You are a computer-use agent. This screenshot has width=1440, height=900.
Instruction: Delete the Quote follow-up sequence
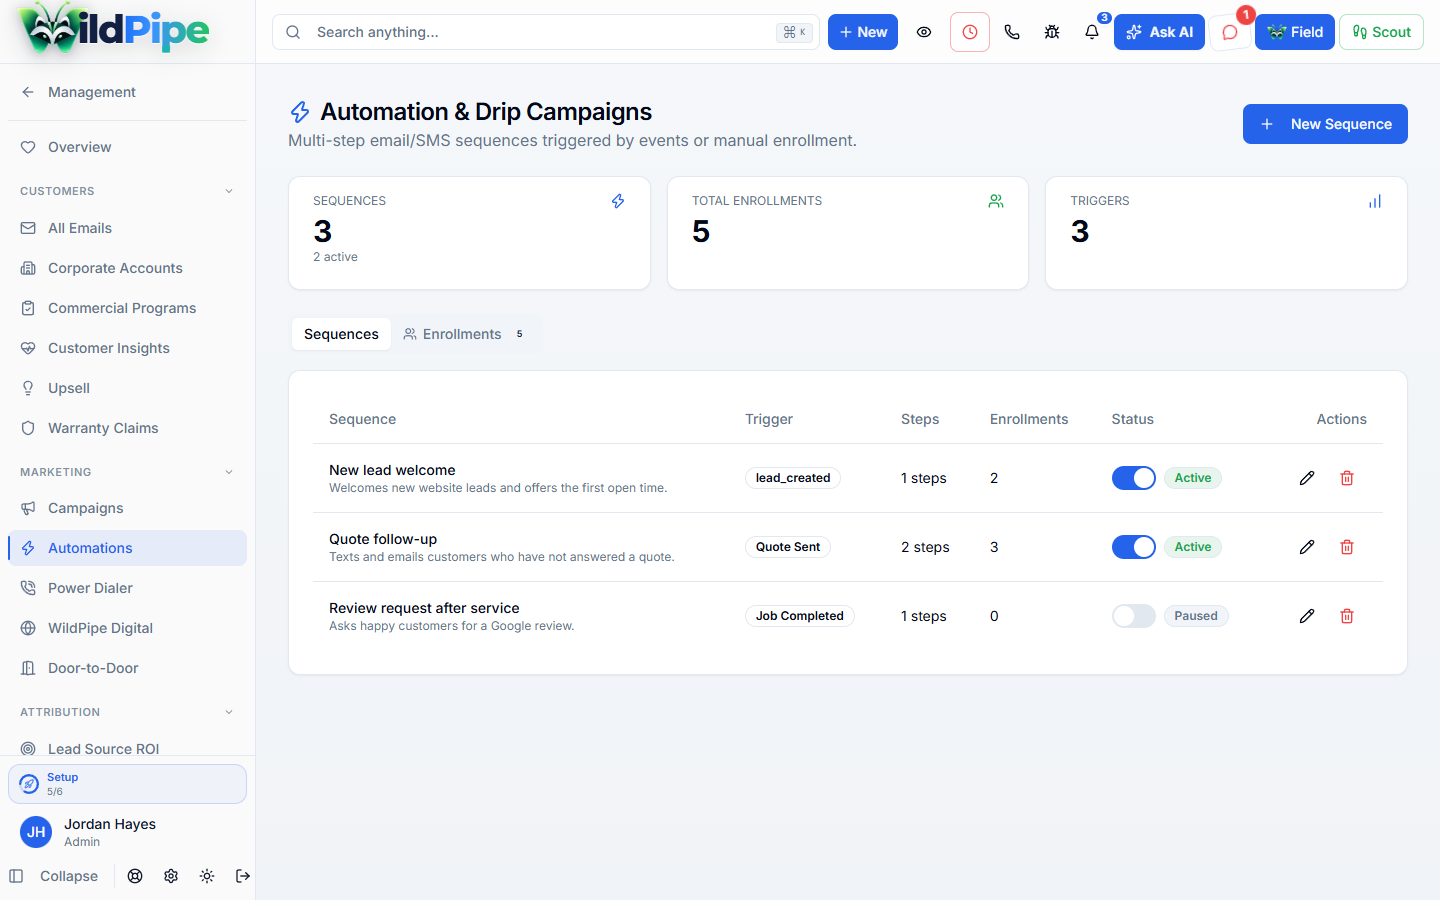click(1347, 547)
